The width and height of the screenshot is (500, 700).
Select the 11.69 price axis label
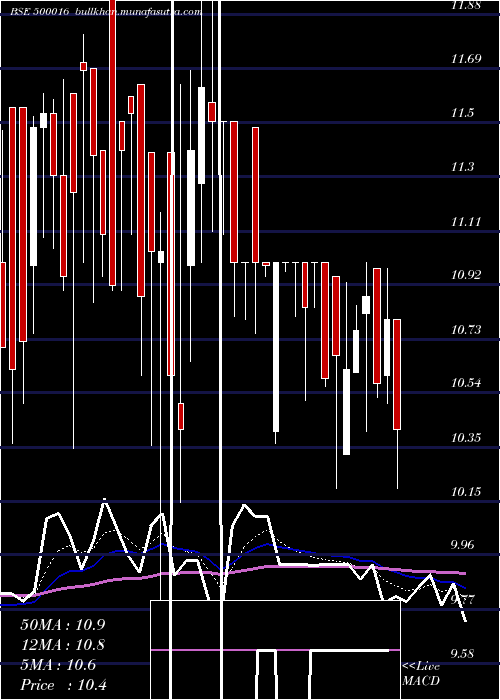tap(466, 58)
